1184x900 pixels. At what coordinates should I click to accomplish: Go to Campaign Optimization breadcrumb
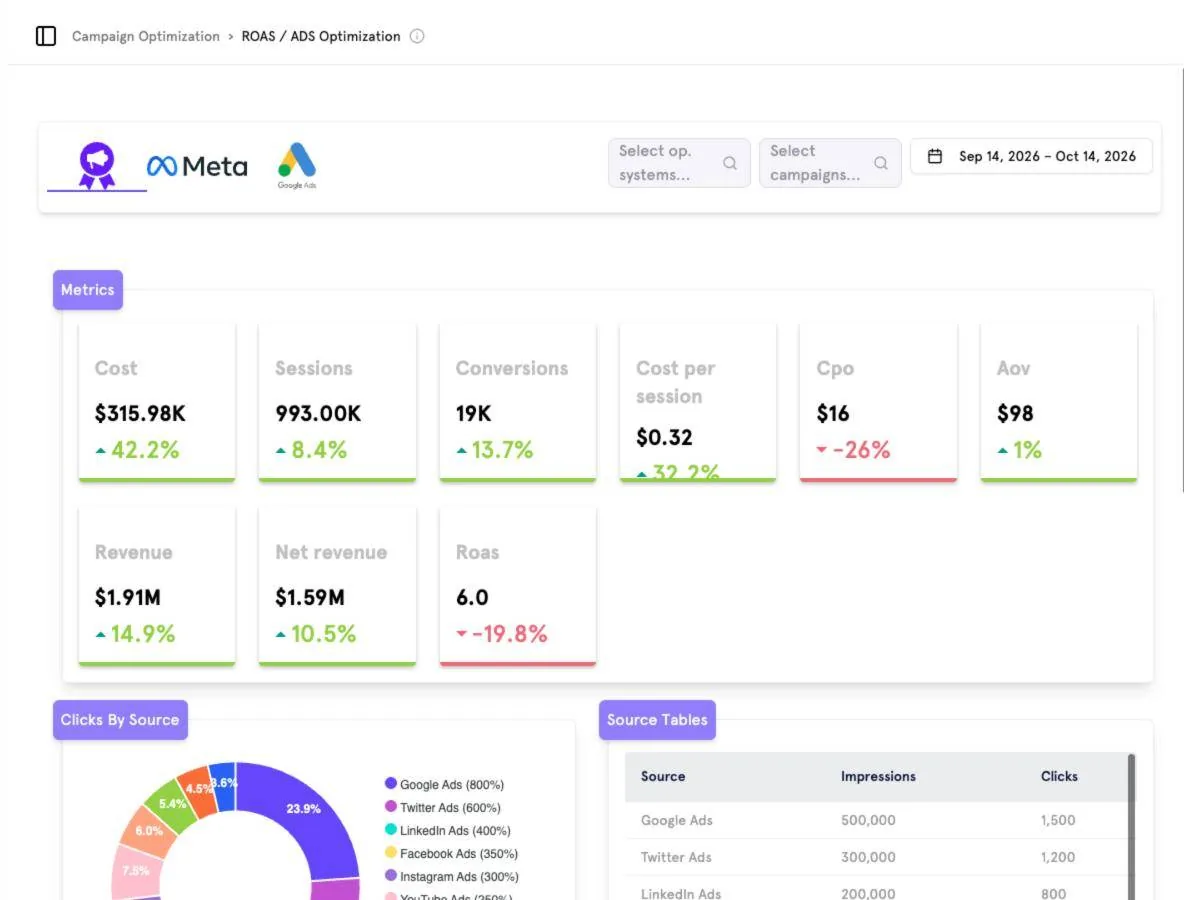pos(146,36)
